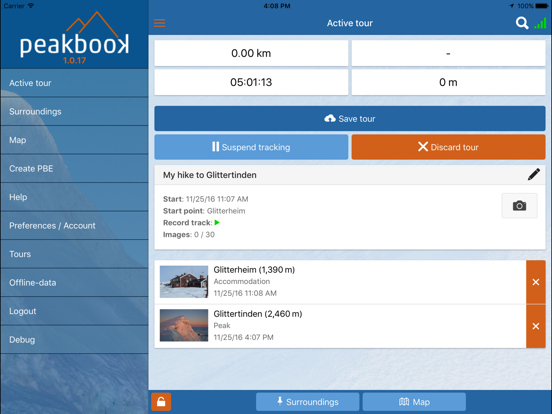The width and height of the screenshot is (552, 414).
Task: Tap the orange hamburger menu icon
Action: click(159, 23)
